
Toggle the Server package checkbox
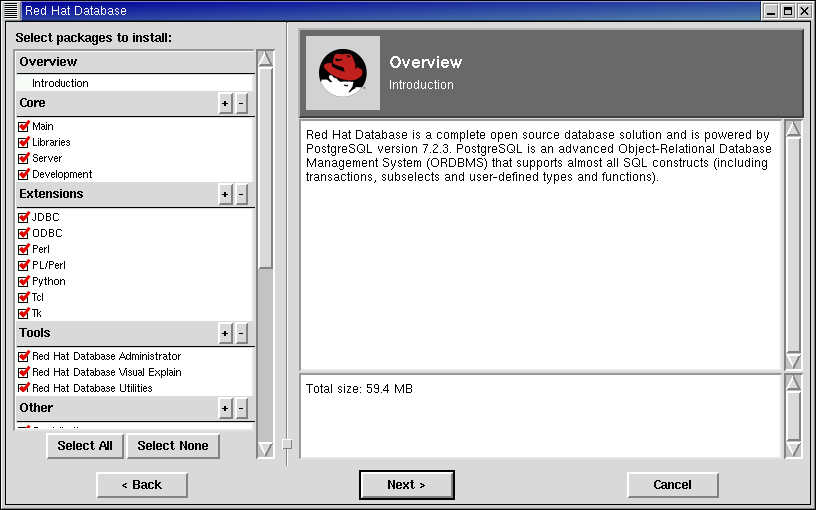(23, 158)
